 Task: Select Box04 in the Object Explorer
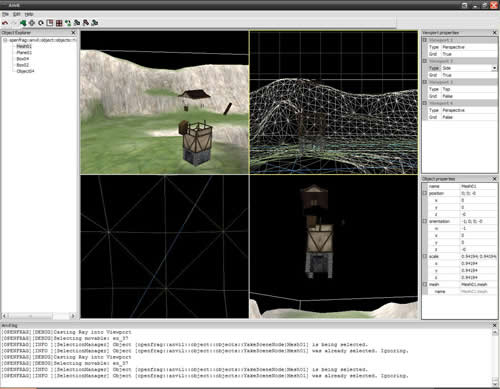point(23,59)
